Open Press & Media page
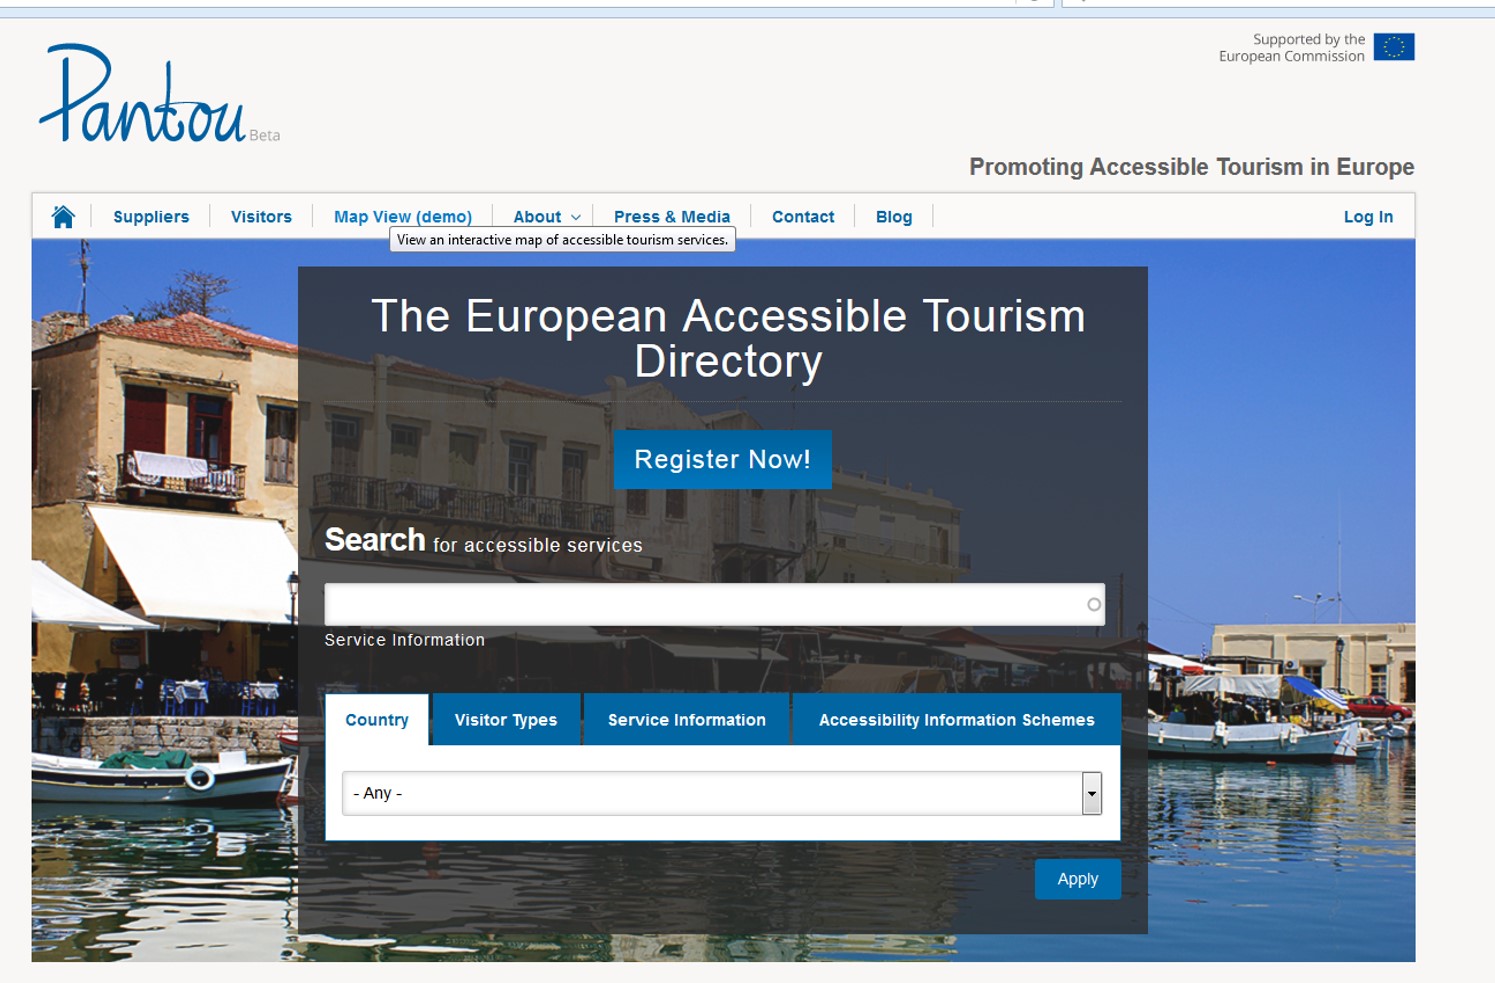The image size is (1495, 983). [x=672, y=217]
